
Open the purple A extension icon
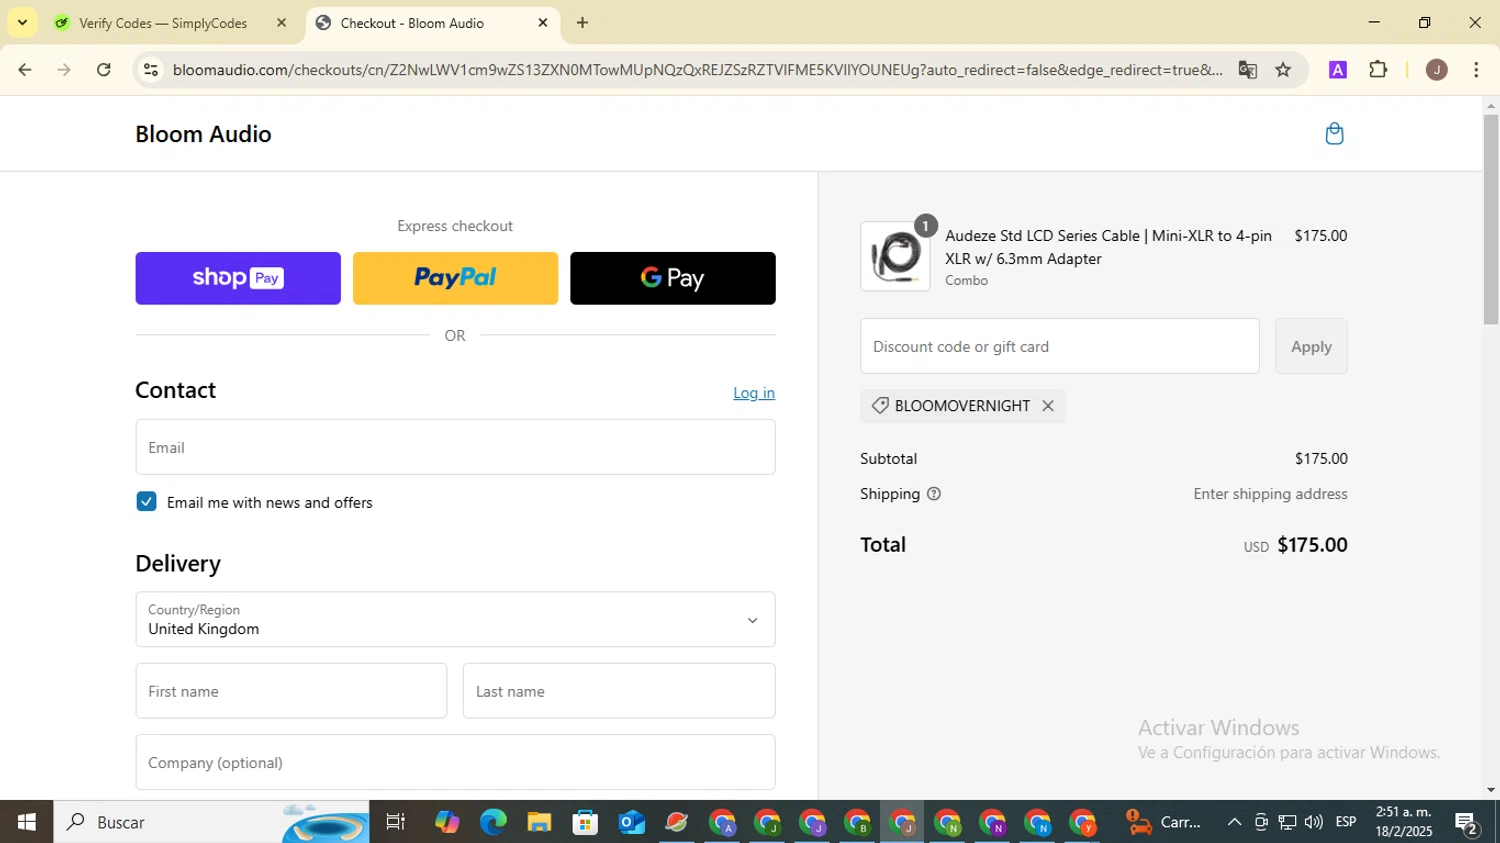(x=1338, y=70)
